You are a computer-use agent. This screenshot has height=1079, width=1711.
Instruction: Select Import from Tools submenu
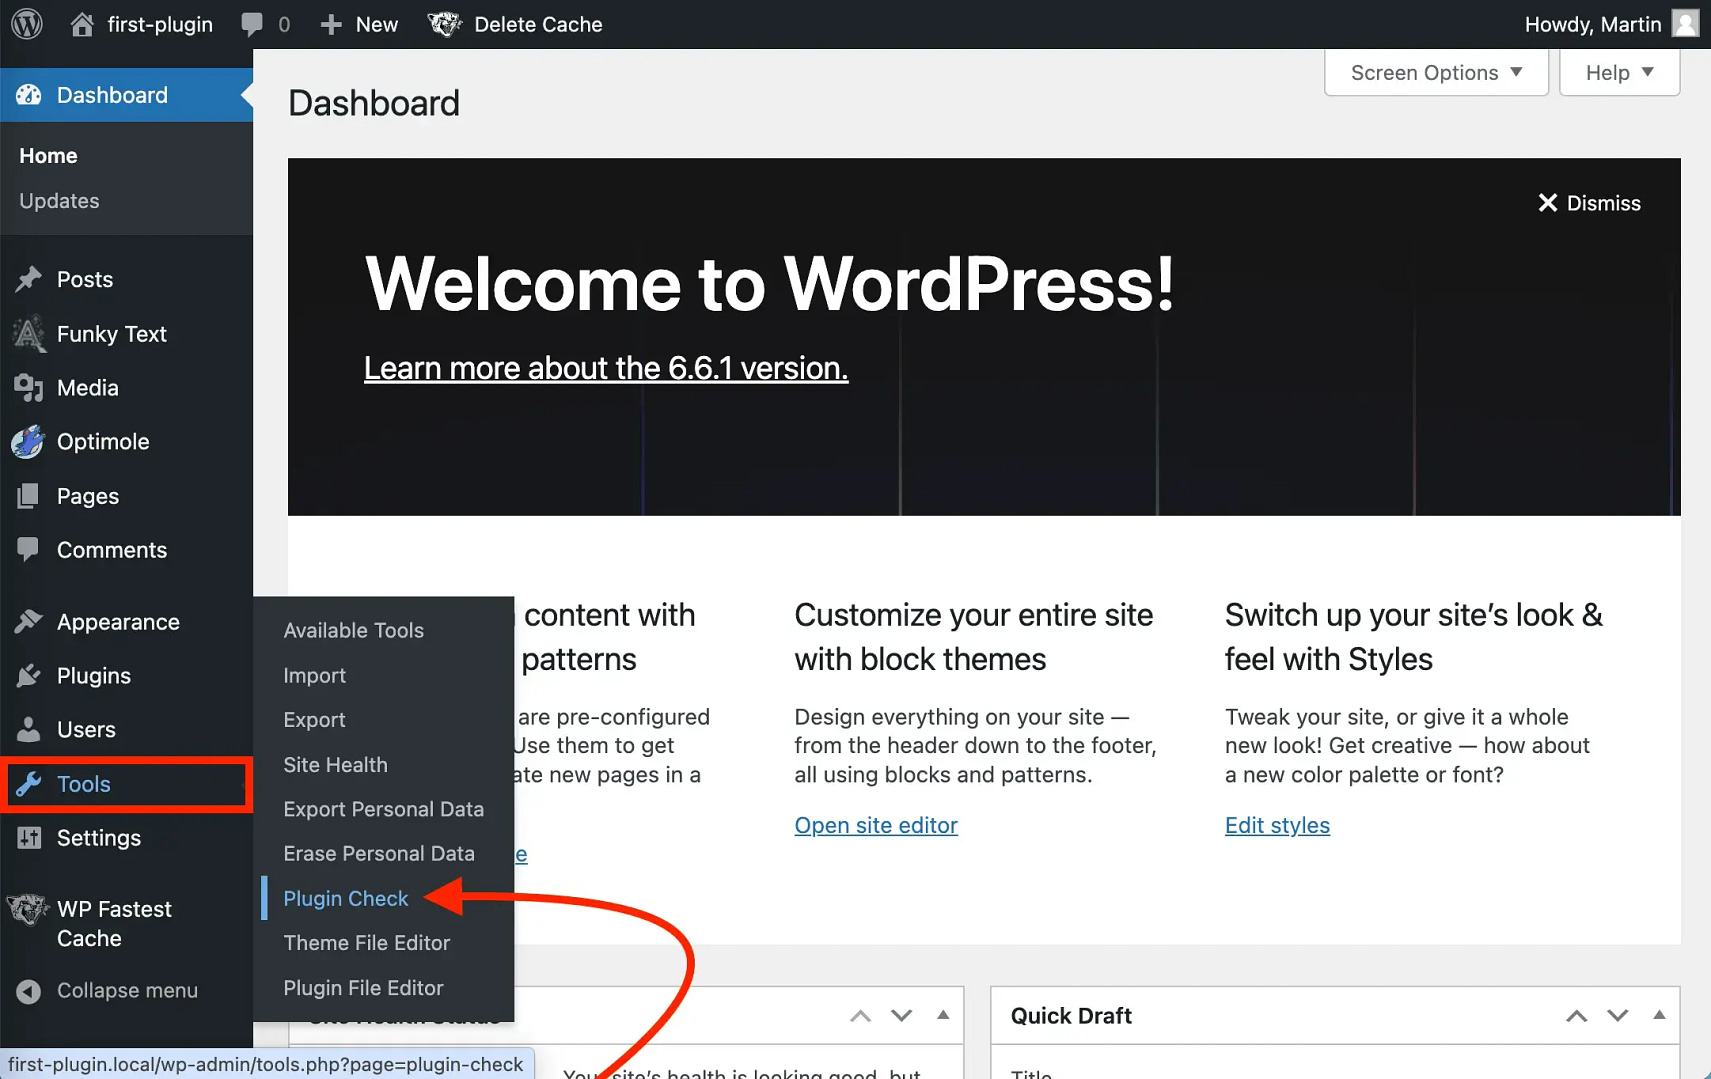(x=315, y=676)
